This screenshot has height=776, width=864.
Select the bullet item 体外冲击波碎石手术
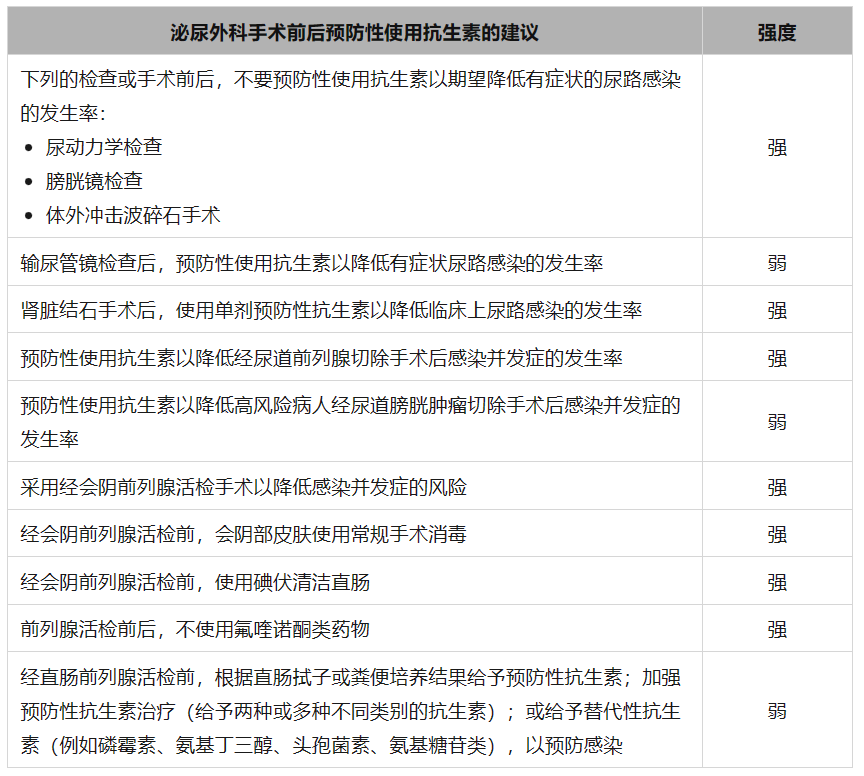[133, 215]
